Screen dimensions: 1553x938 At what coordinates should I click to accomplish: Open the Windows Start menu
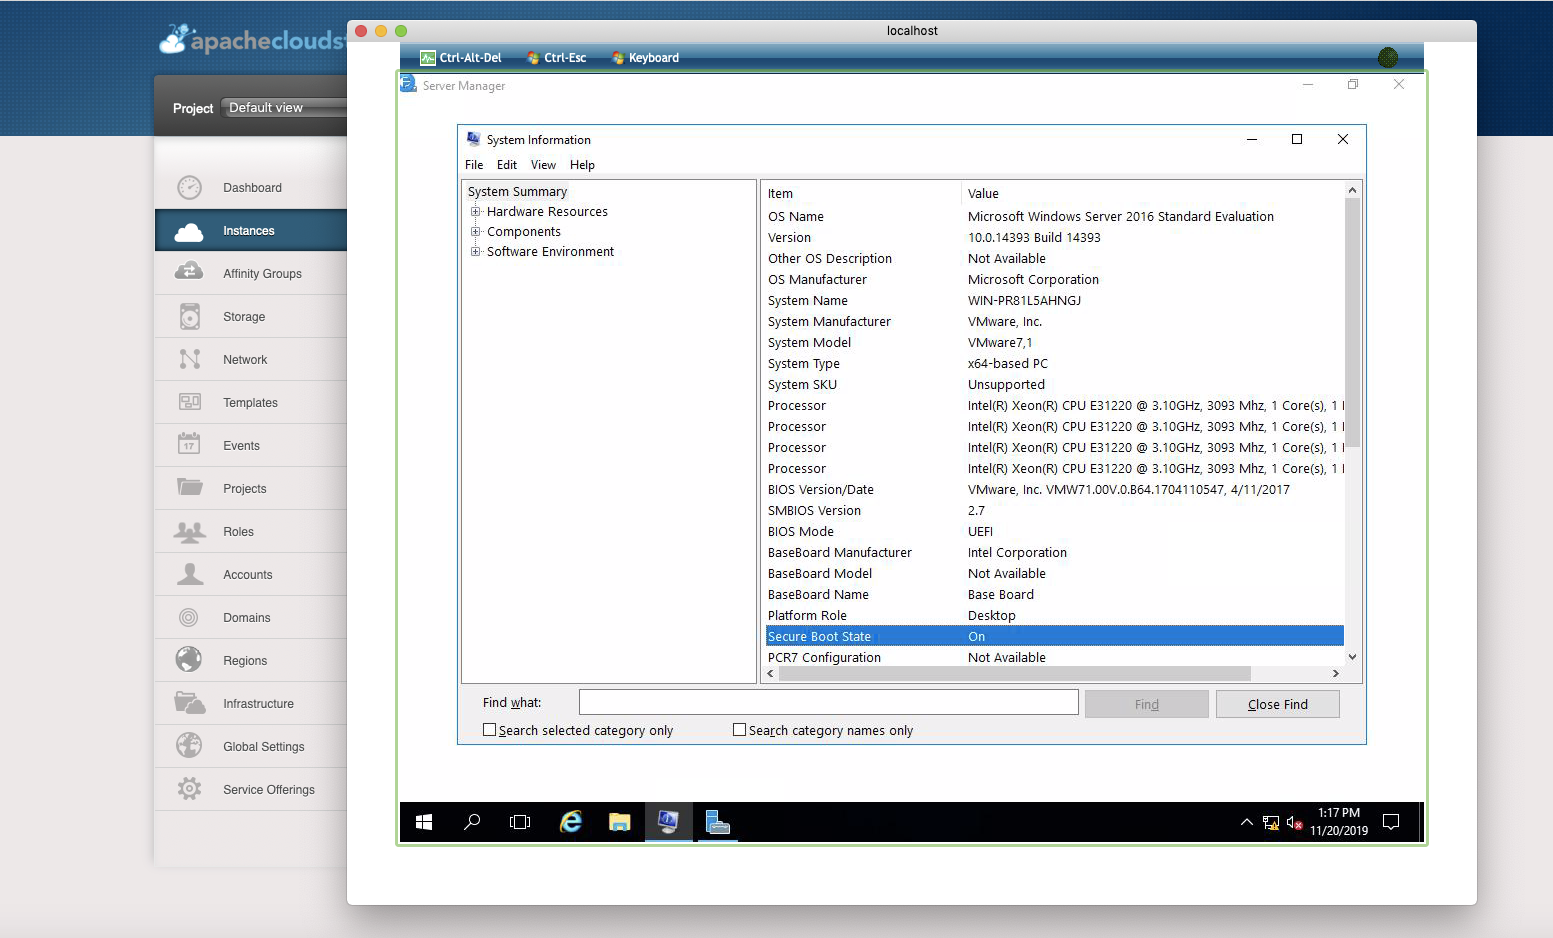tap(424, 822)
